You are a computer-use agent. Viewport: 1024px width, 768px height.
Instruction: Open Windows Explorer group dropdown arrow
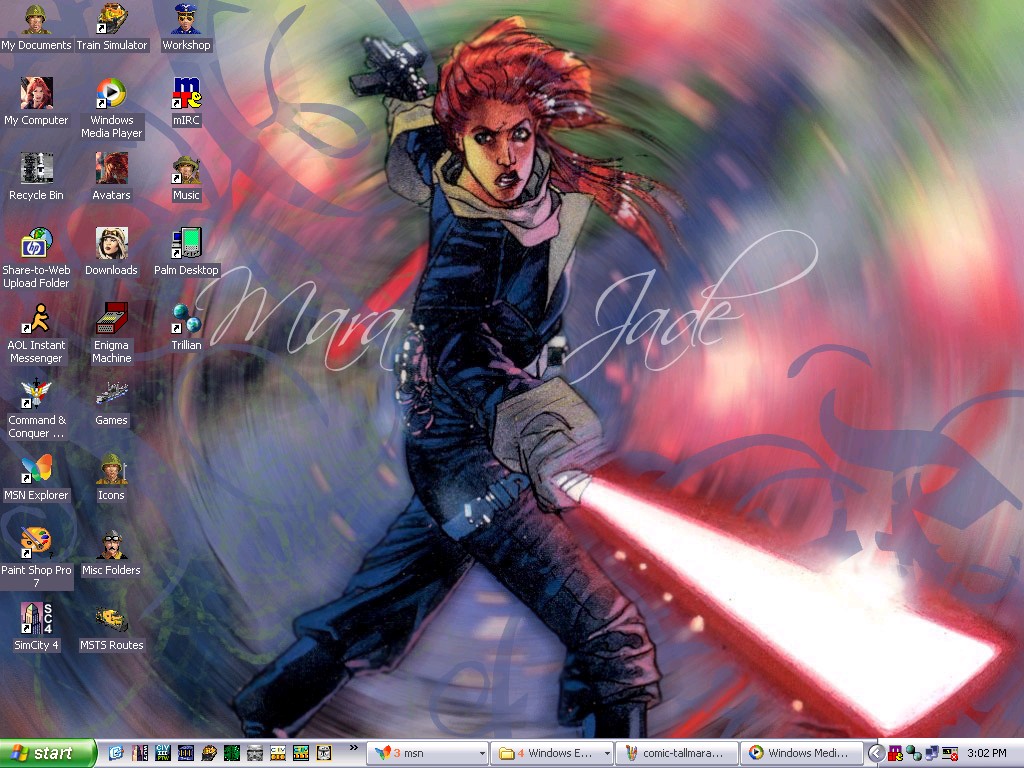point(607,754)
